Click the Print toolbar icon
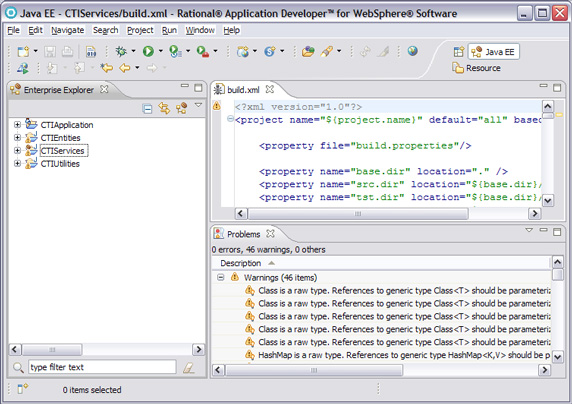 [67, 51]
